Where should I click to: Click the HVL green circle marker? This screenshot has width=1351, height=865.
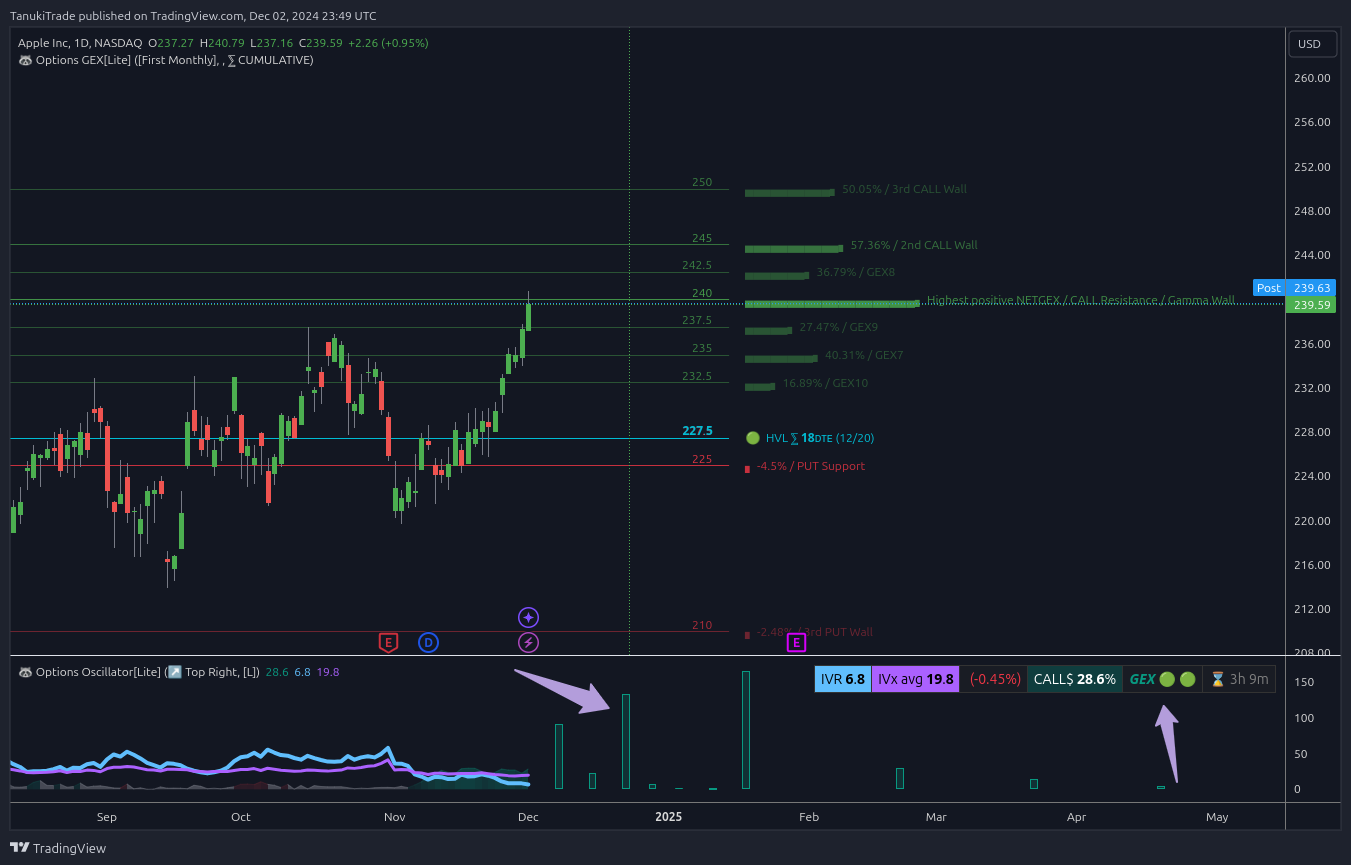click(753, 438)
